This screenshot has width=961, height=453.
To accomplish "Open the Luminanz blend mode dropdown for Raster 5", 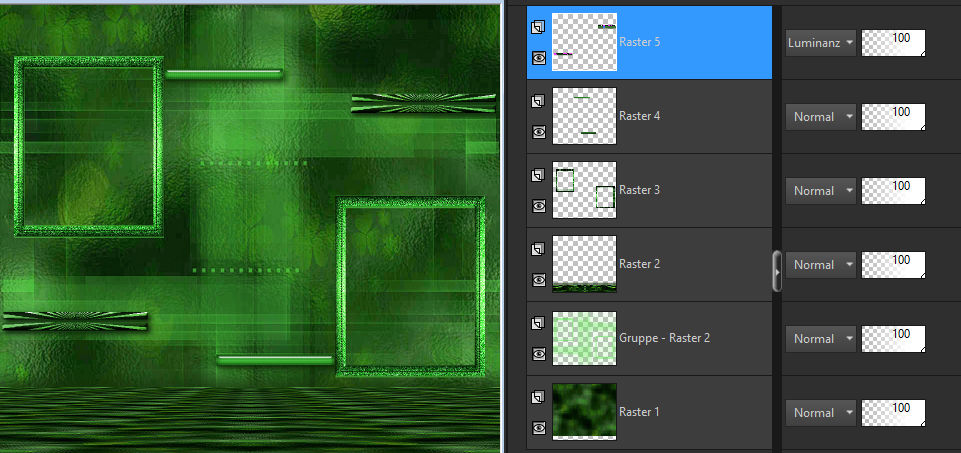I will point(821,43).
